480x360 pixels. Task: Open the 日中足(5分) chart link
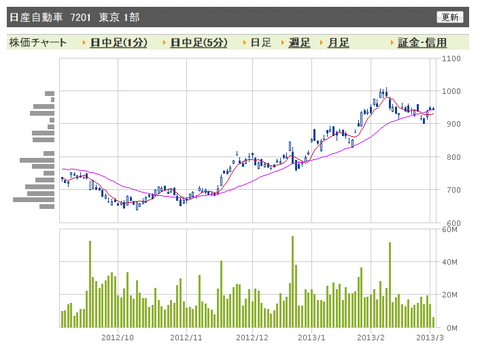click(199, 43)
